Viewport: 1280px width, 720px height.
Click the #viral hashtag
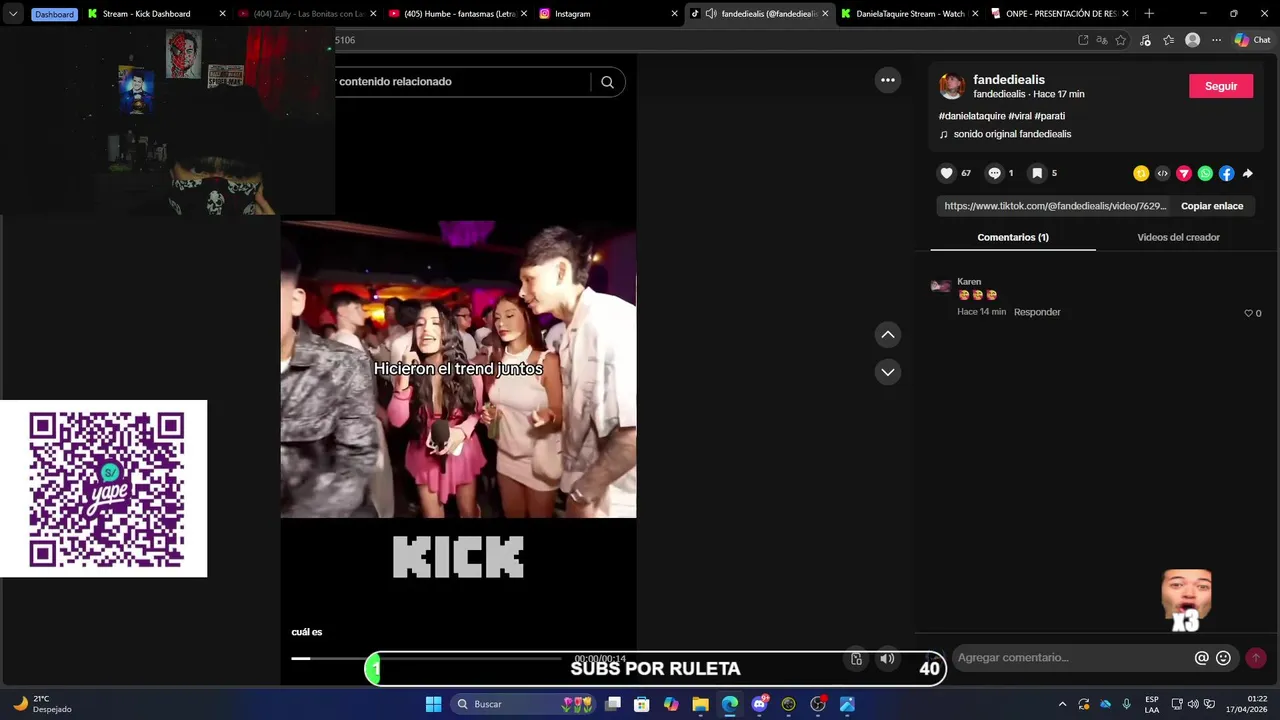point(1020,116)
